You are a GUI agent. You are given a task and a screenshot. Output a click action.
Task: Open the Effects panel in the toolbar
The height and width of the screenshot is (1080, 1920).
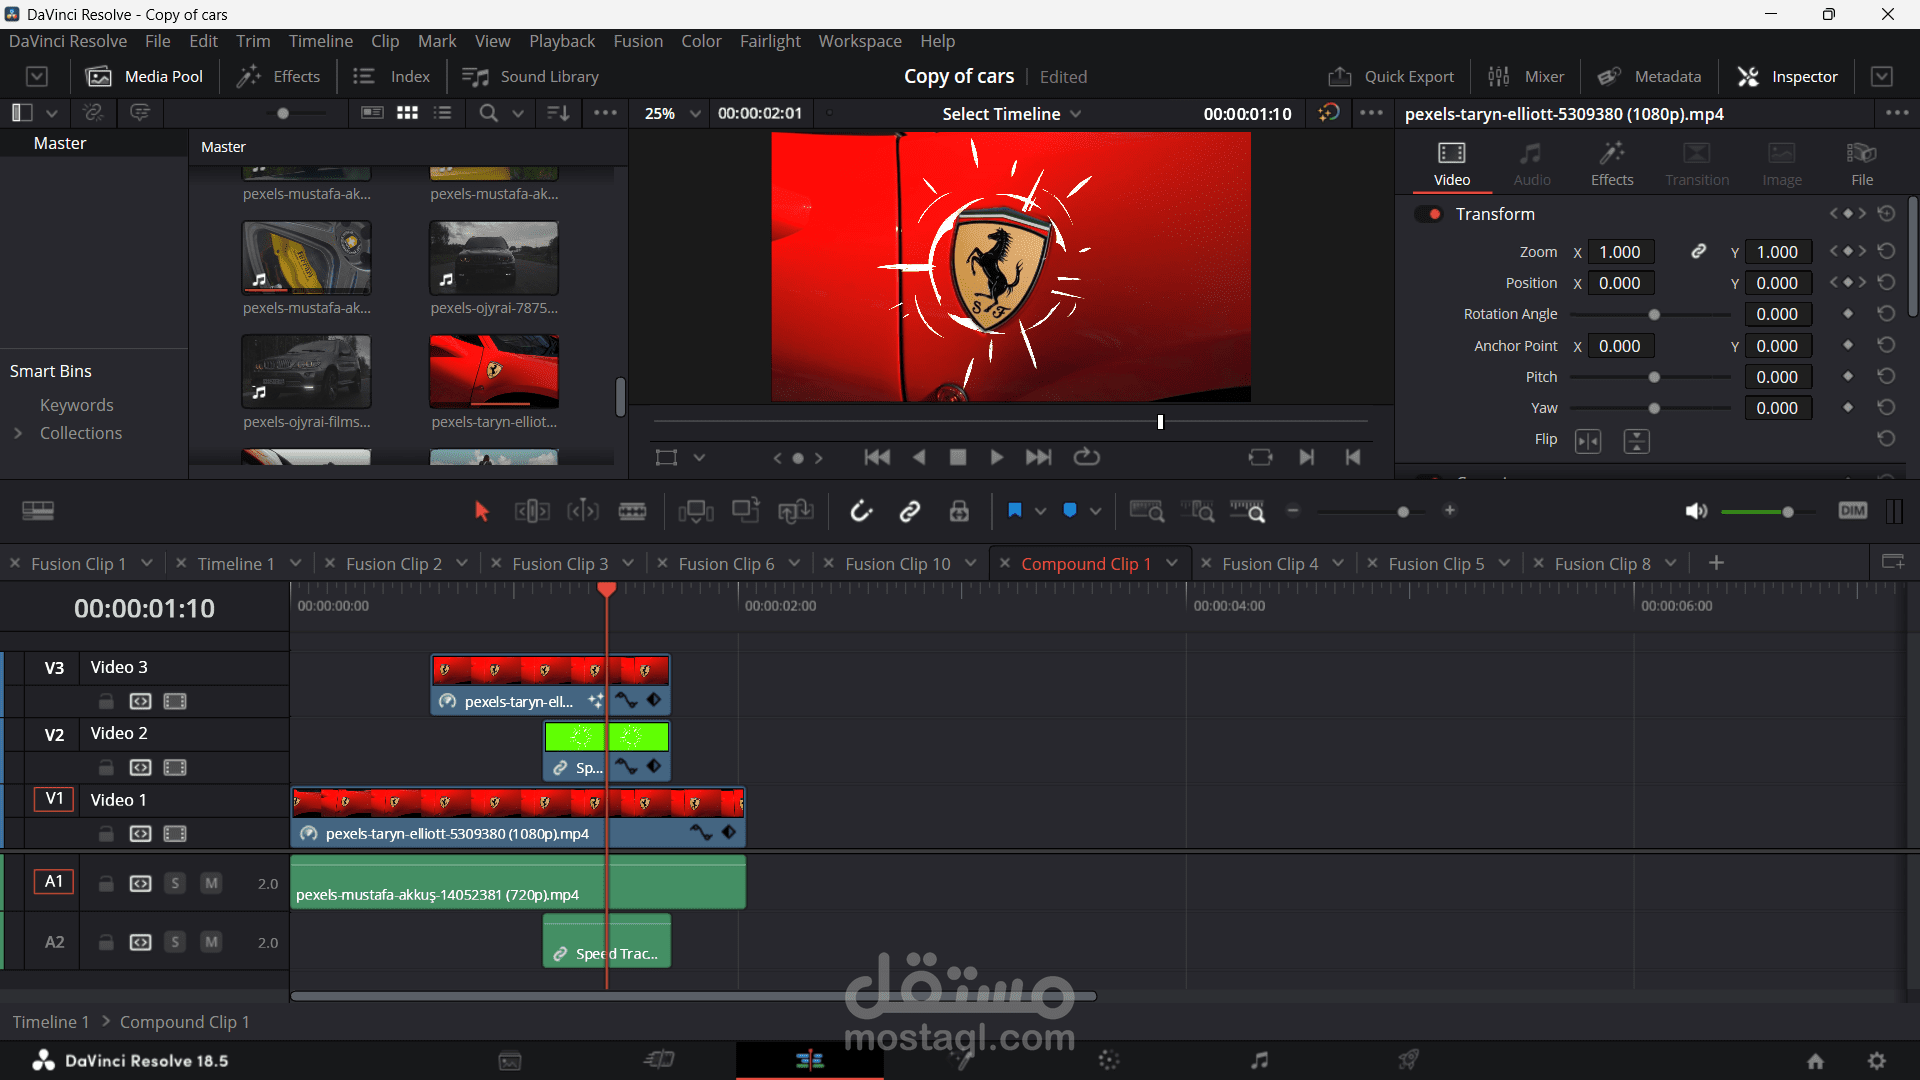click(x=278, y=77)
